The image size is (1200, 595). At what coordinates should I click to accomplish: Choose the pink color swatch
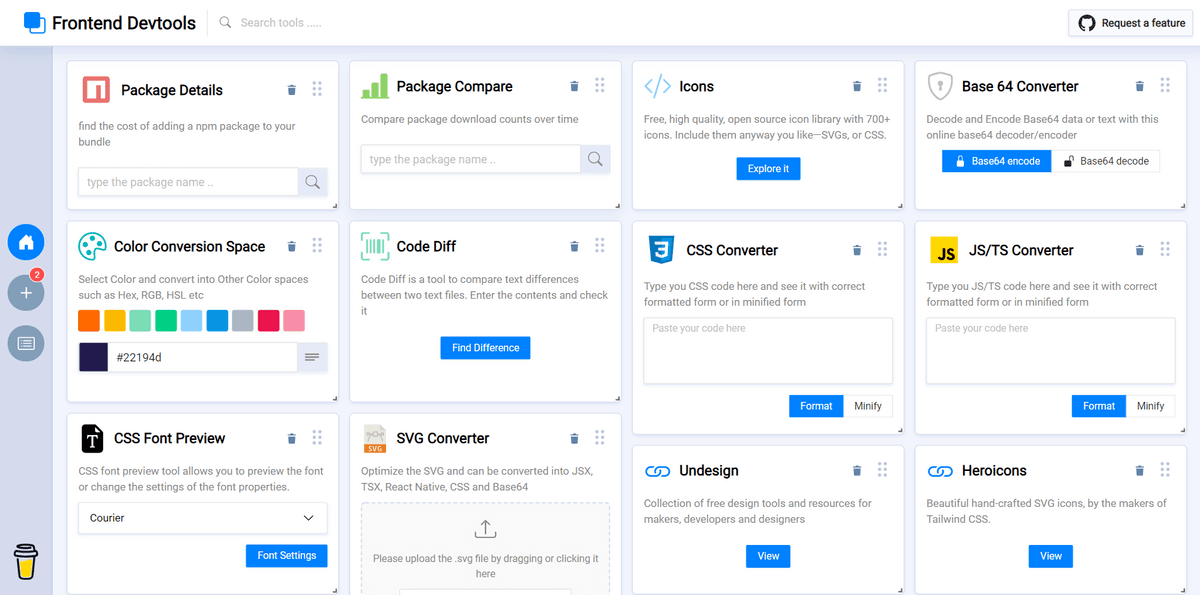point(294,321)
